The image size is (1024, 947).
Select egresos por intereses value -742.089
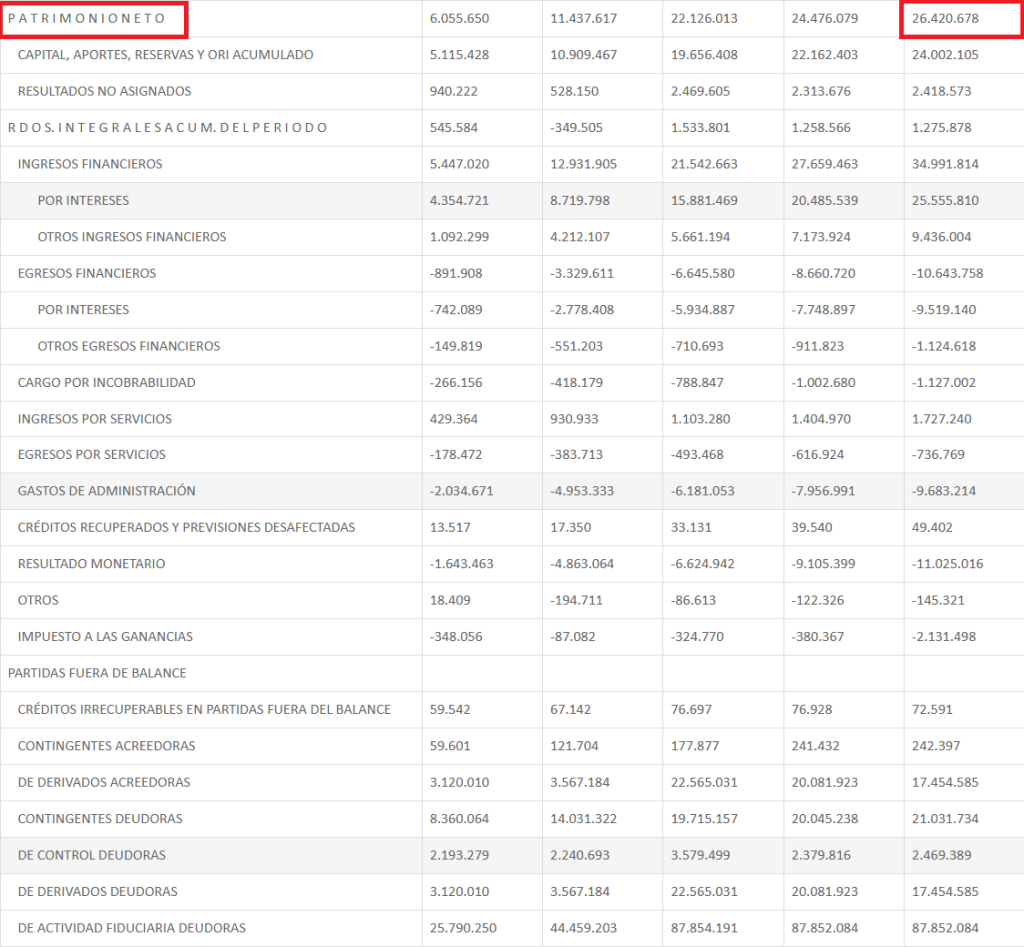456,310
